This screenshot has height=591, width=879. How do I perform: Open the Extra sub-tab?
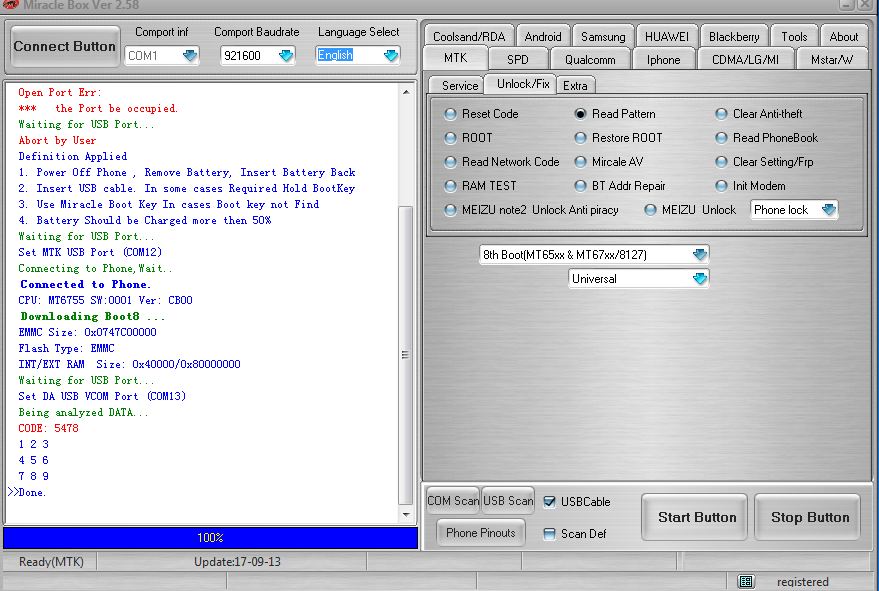575,85
